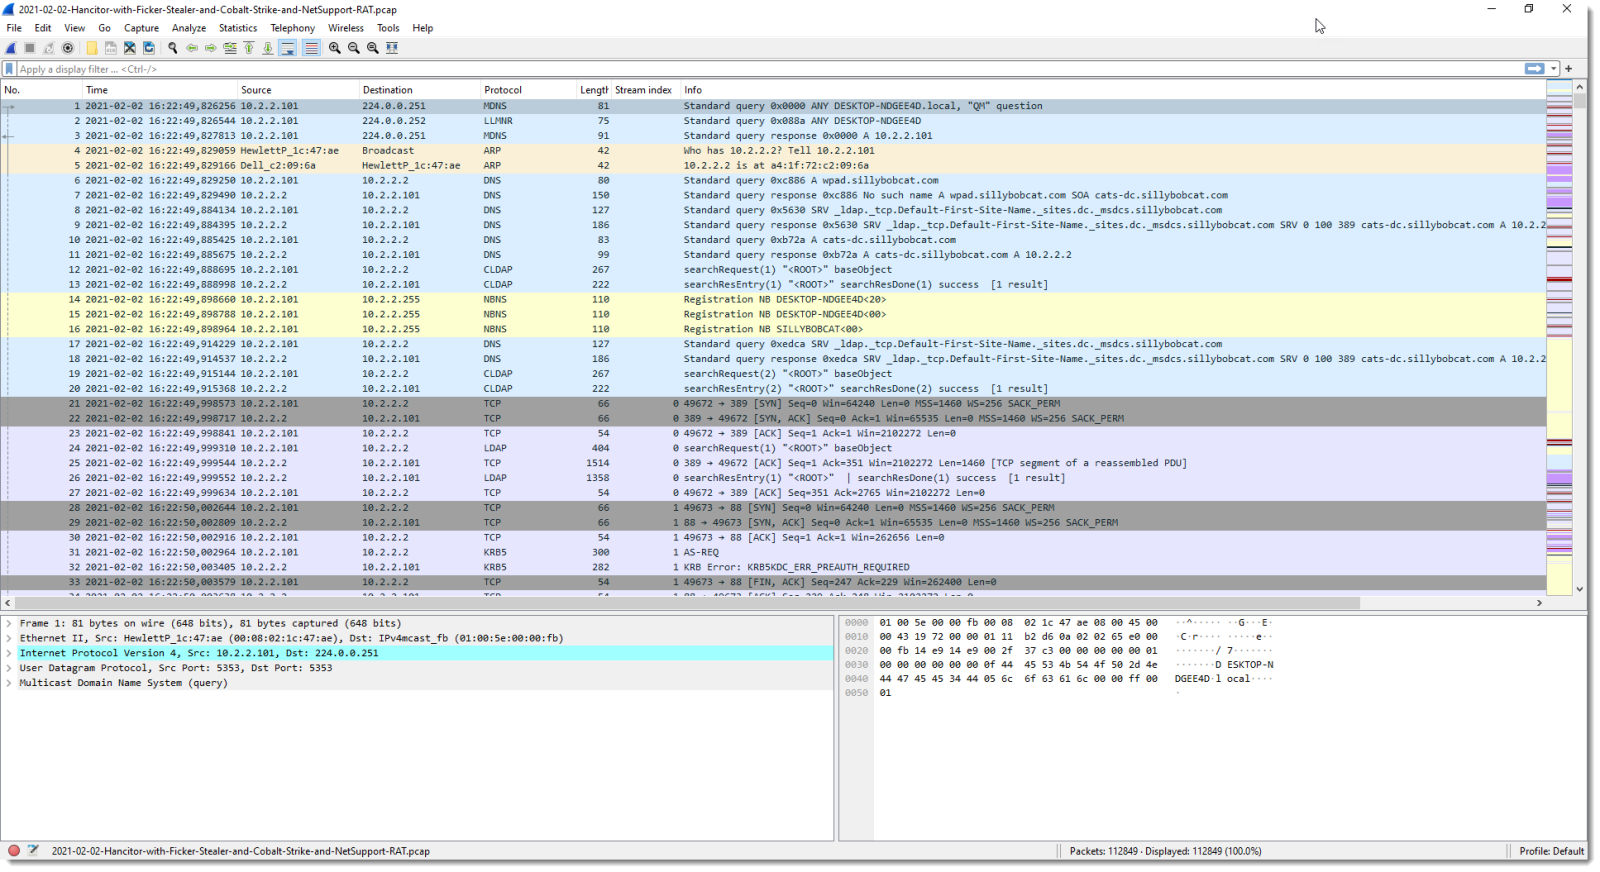Click the Info column header
Viewport: 1600px width, 872px height.
(x=1112, y=90)
